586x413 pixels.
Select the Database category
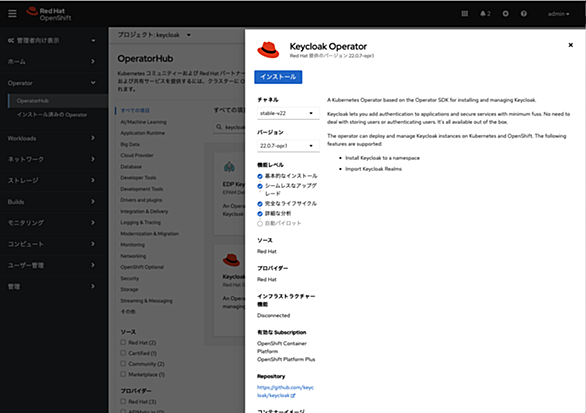coord(131,167)
